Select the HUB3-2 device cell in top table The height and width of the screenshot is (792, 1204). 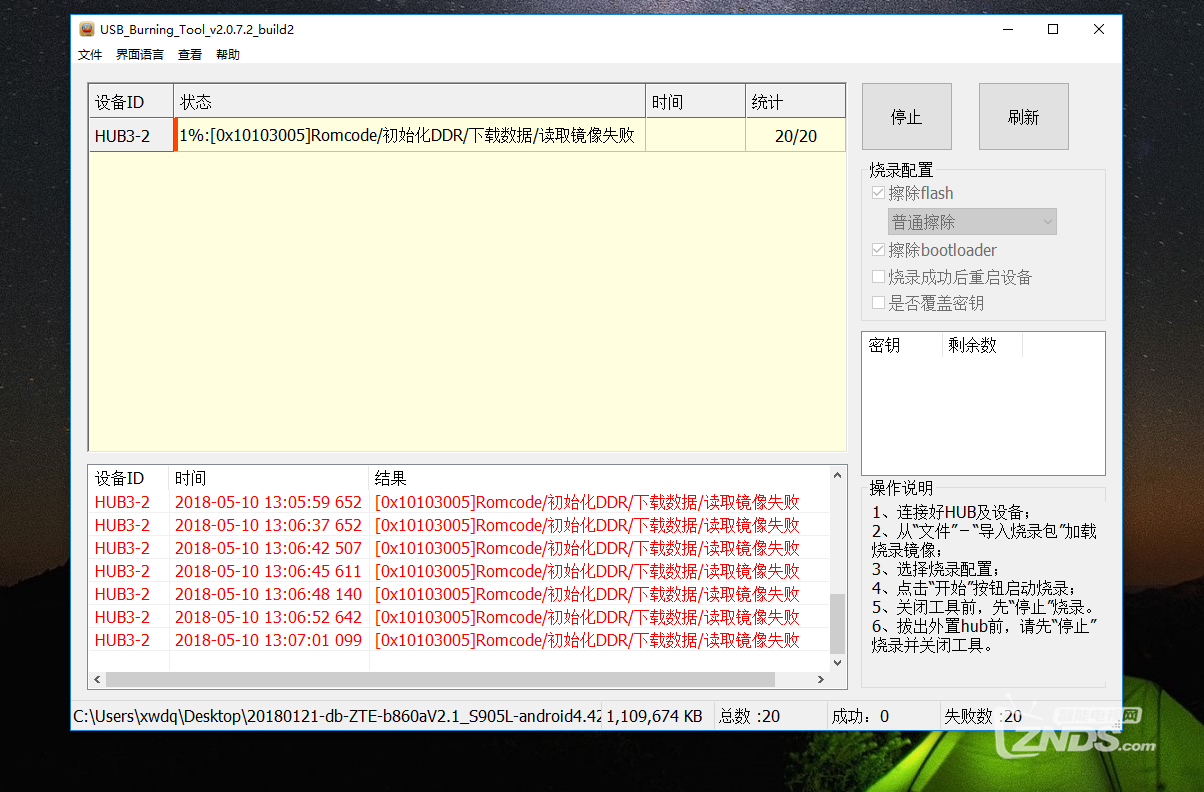[x=131, y=136]
